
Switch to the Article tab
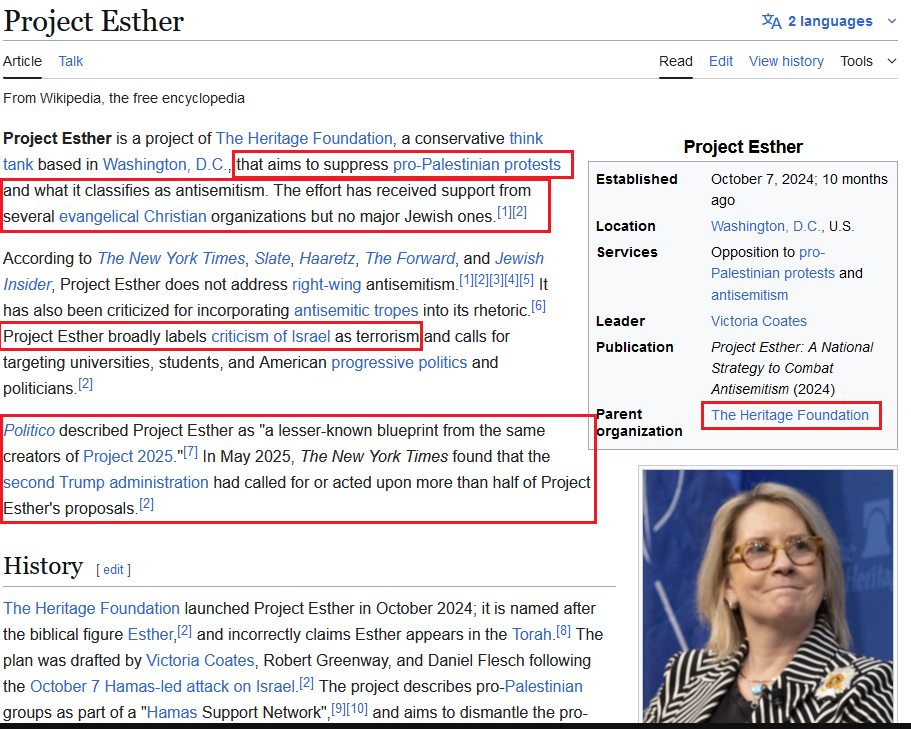coord(22,61)
